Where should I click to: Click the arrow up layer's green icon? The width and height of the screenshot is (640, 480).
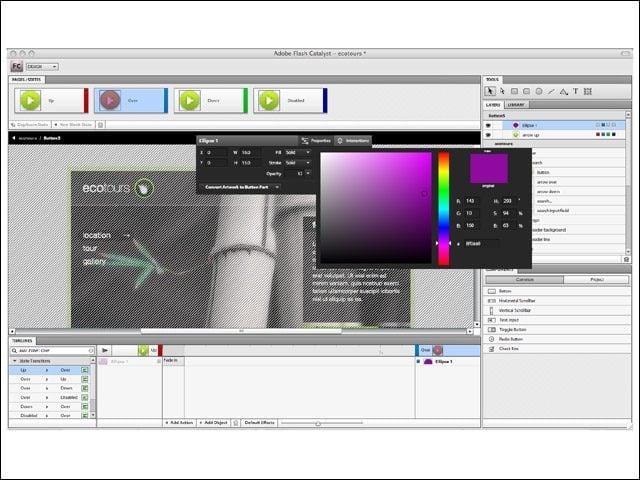click(x=516, y=135)
